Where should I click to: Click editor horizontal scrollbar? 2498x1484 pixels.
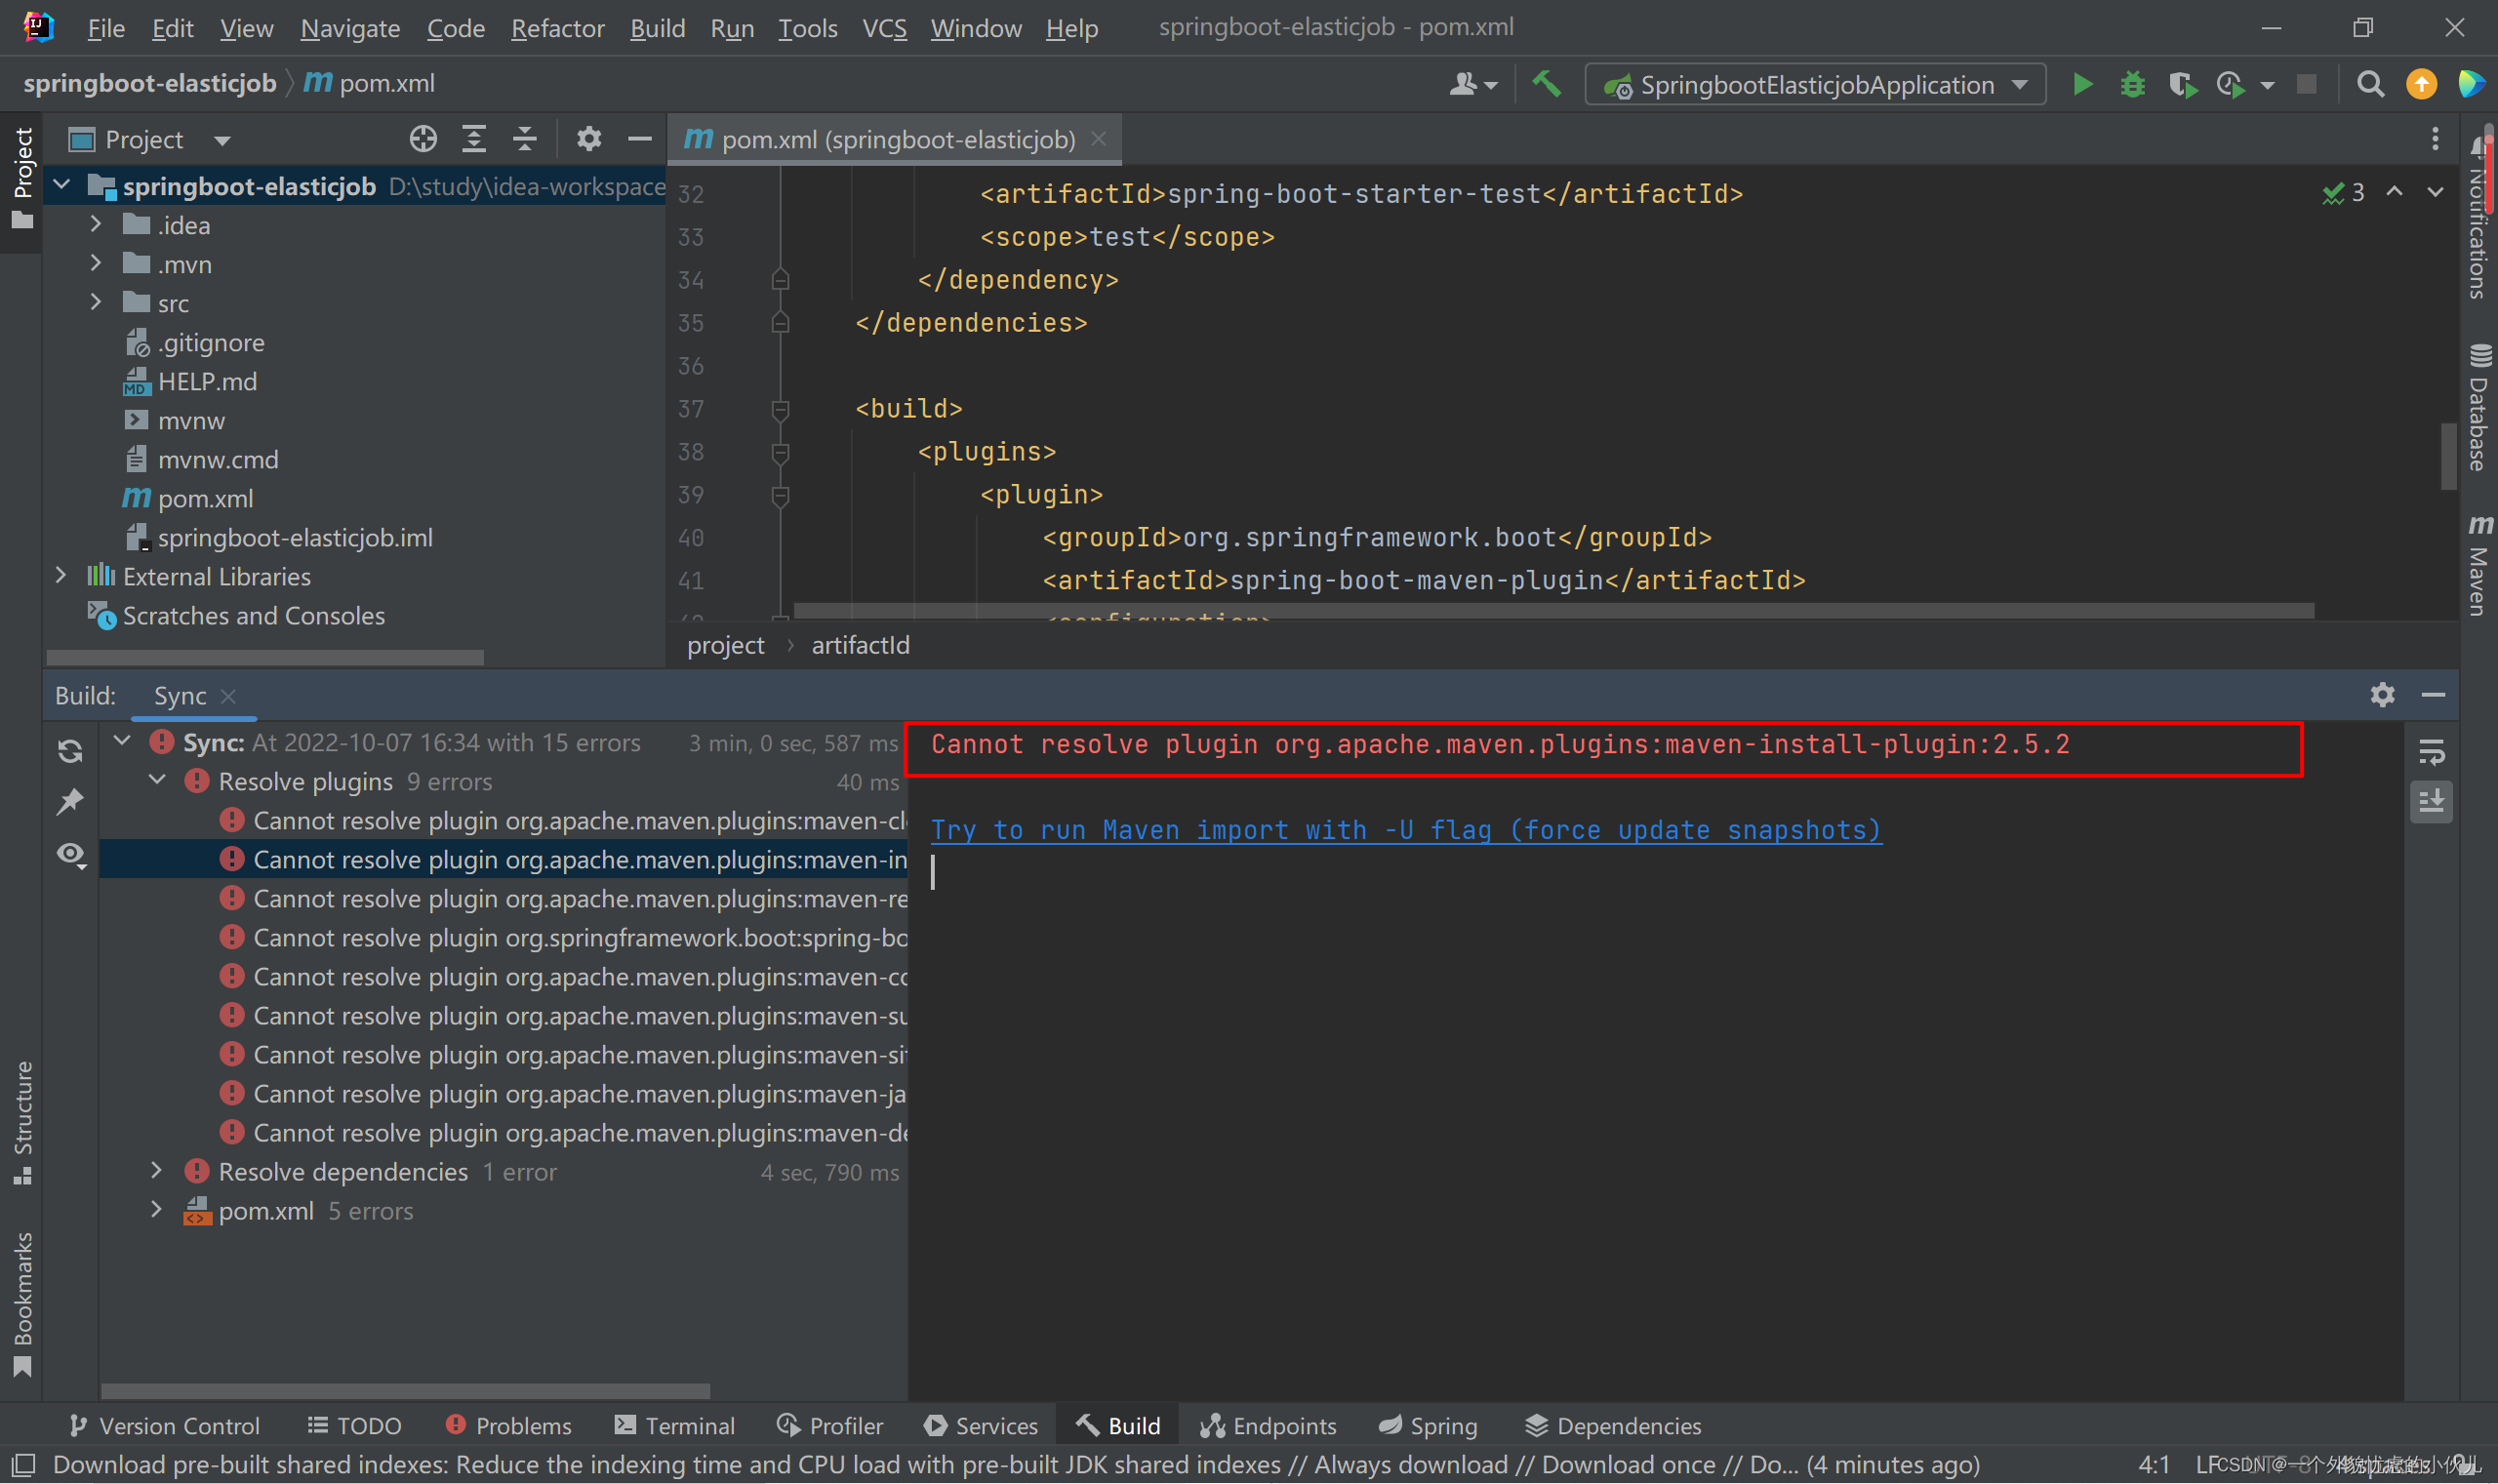1553,610
